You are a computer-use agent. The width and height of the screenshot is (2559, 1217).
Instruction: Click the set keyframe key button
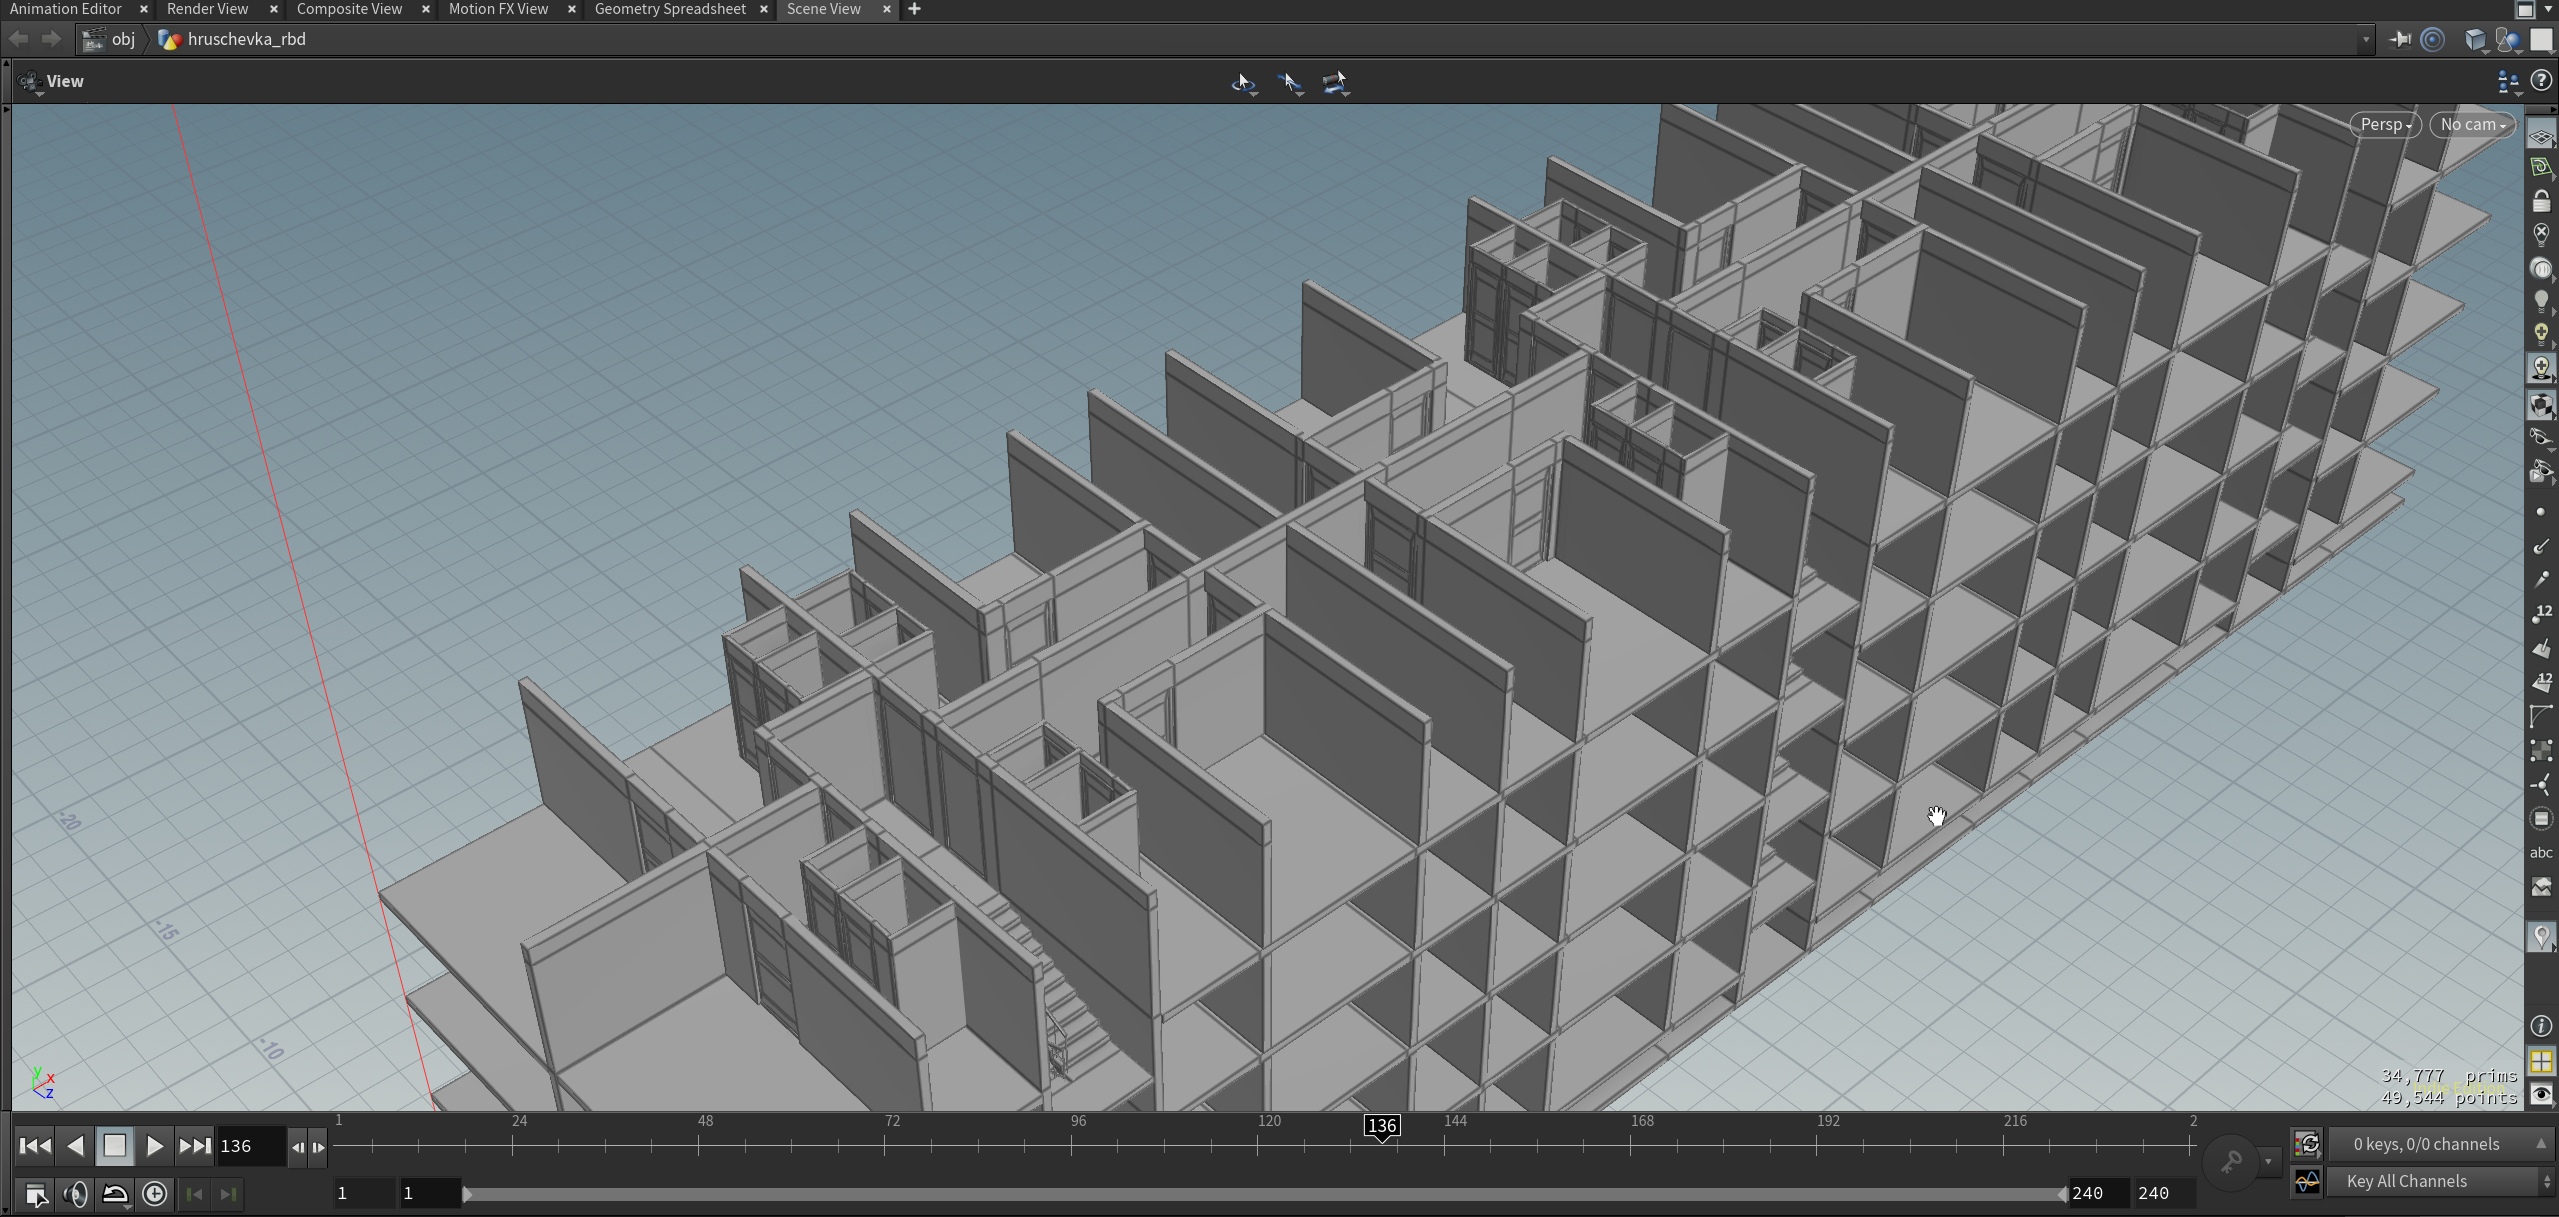click(x=2230, y=1162)
